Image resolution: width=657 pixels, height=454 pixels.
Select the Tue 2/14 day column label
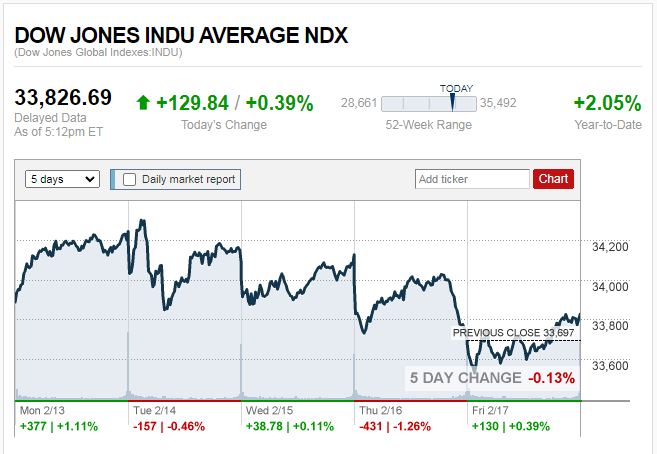[x=153, y=409]
